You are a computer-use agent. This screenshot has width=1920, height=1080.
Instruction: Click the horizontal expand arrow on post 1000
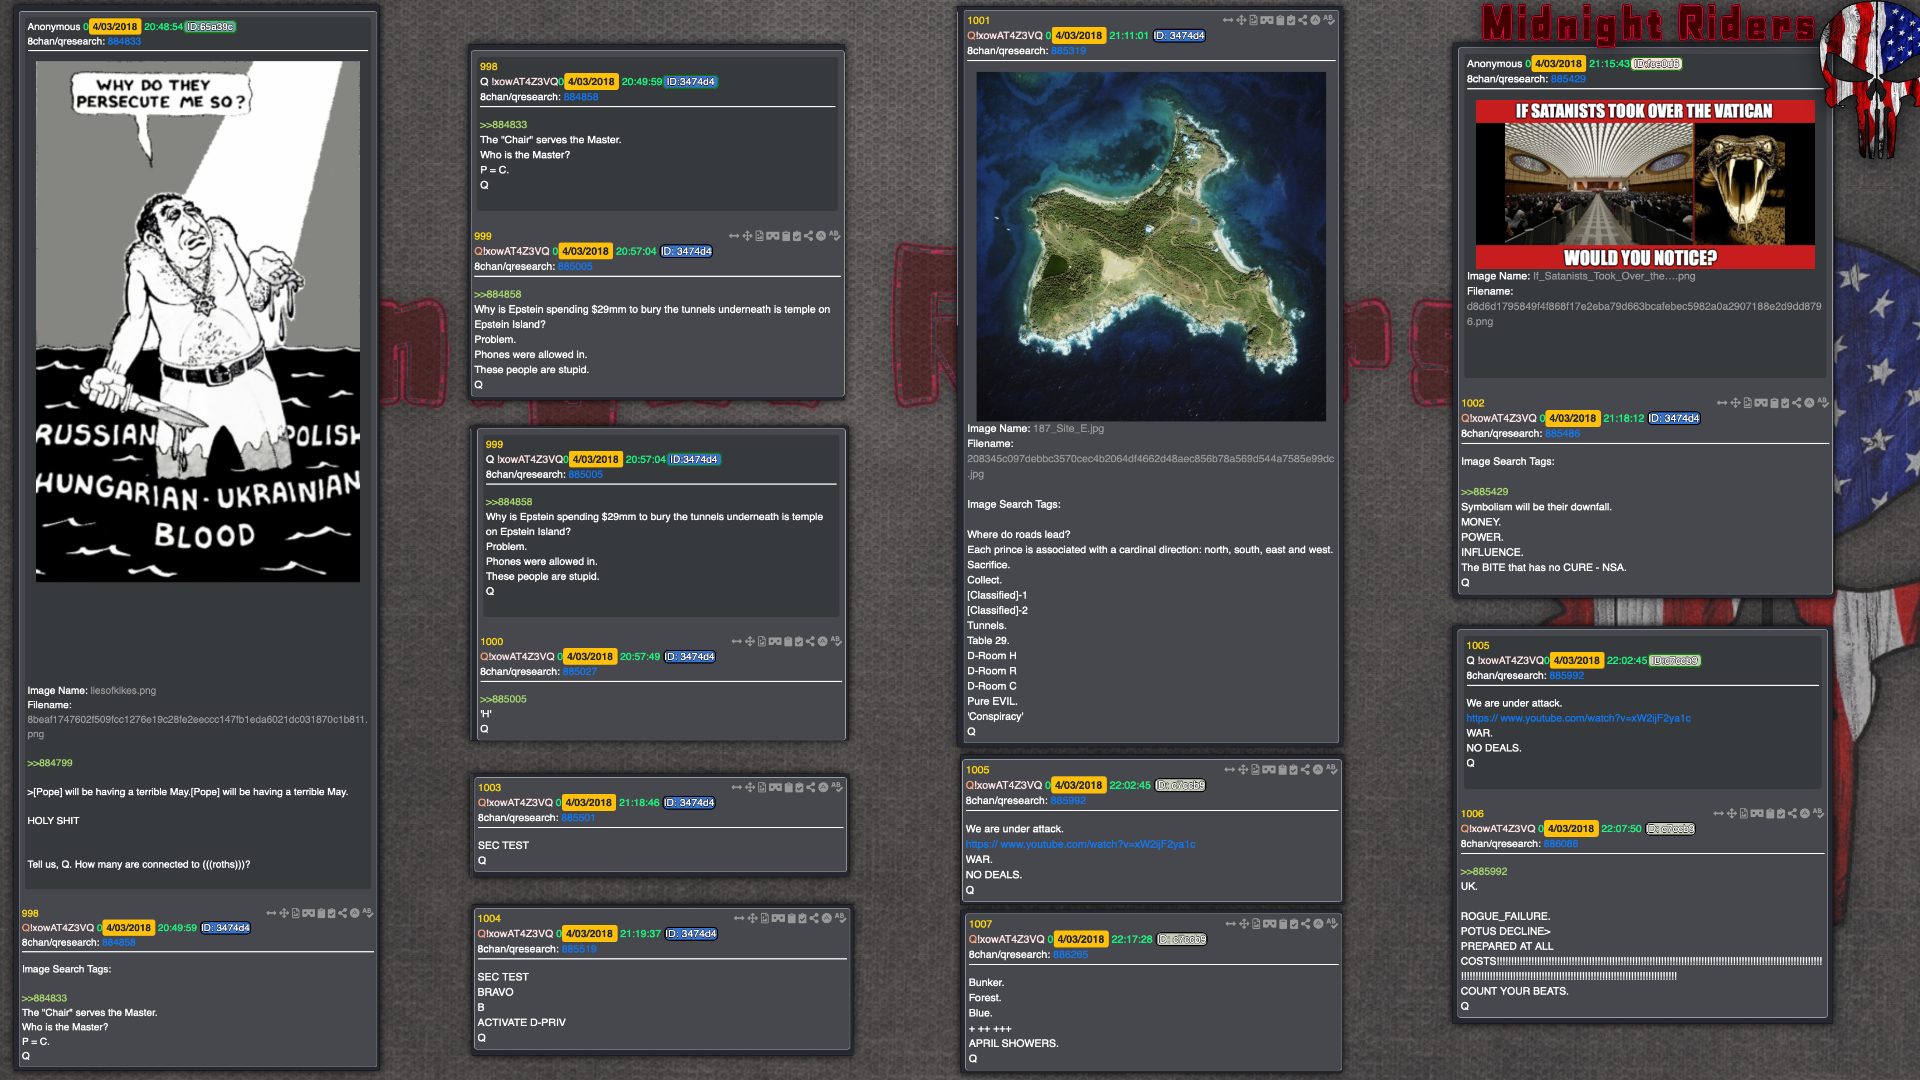[x=737, y=642]
